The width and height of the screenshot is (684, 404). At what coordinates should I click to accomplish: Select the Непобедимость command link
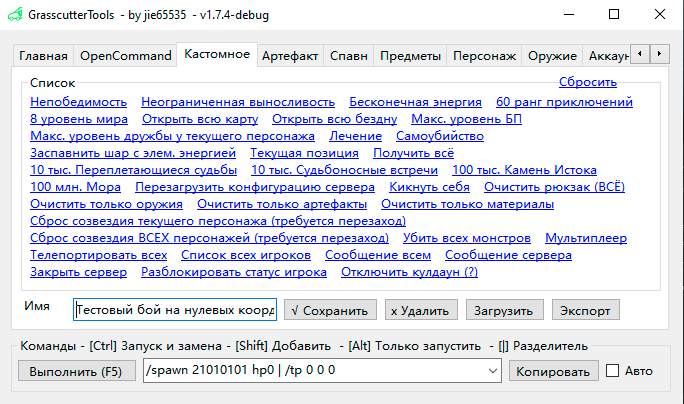pos(78,102)
